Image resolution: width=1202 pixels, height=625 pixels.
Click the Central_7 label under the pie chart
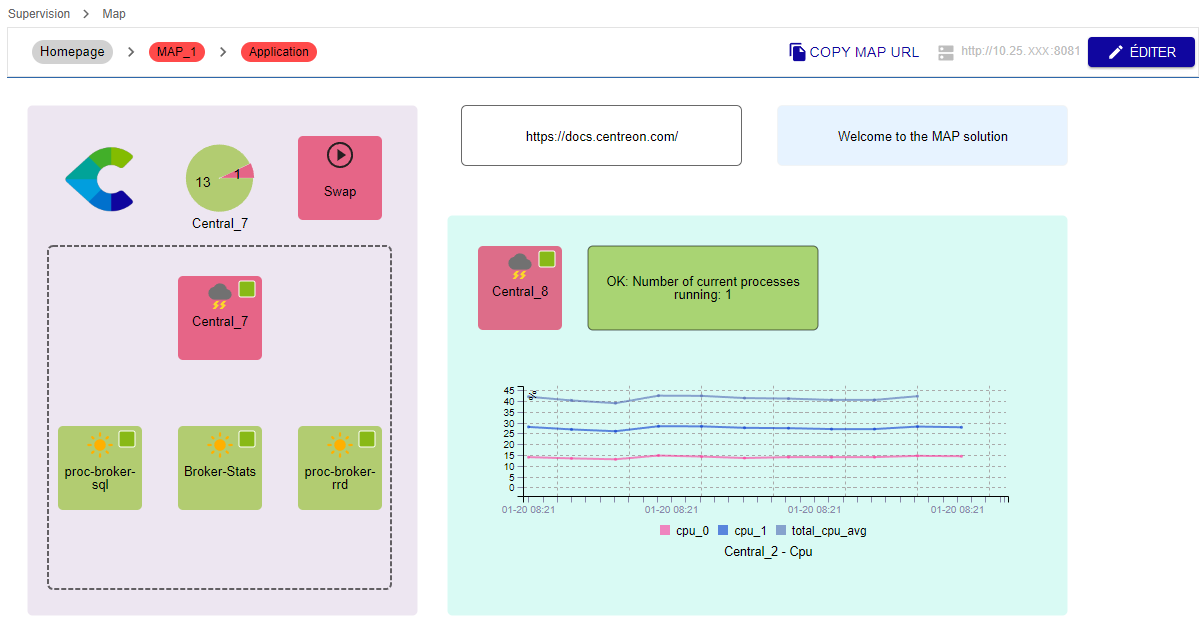coord(220,223)
